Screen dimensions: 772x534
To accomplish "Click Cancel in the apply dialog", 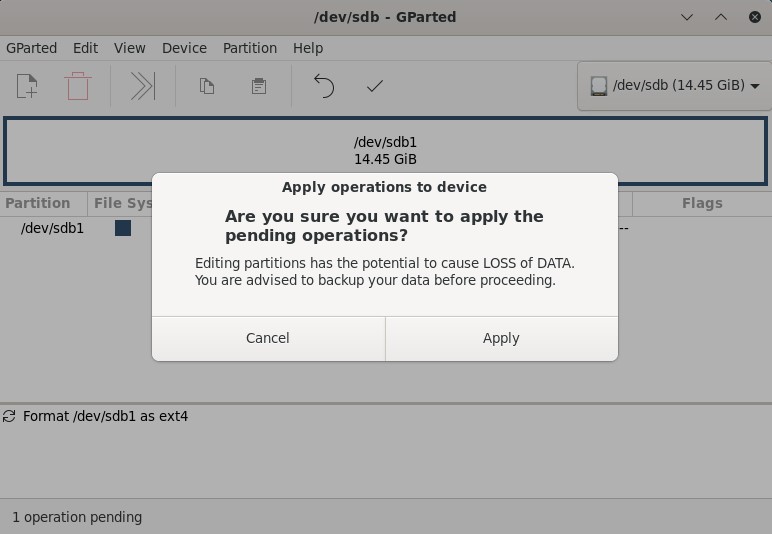I will pos(268,339).
